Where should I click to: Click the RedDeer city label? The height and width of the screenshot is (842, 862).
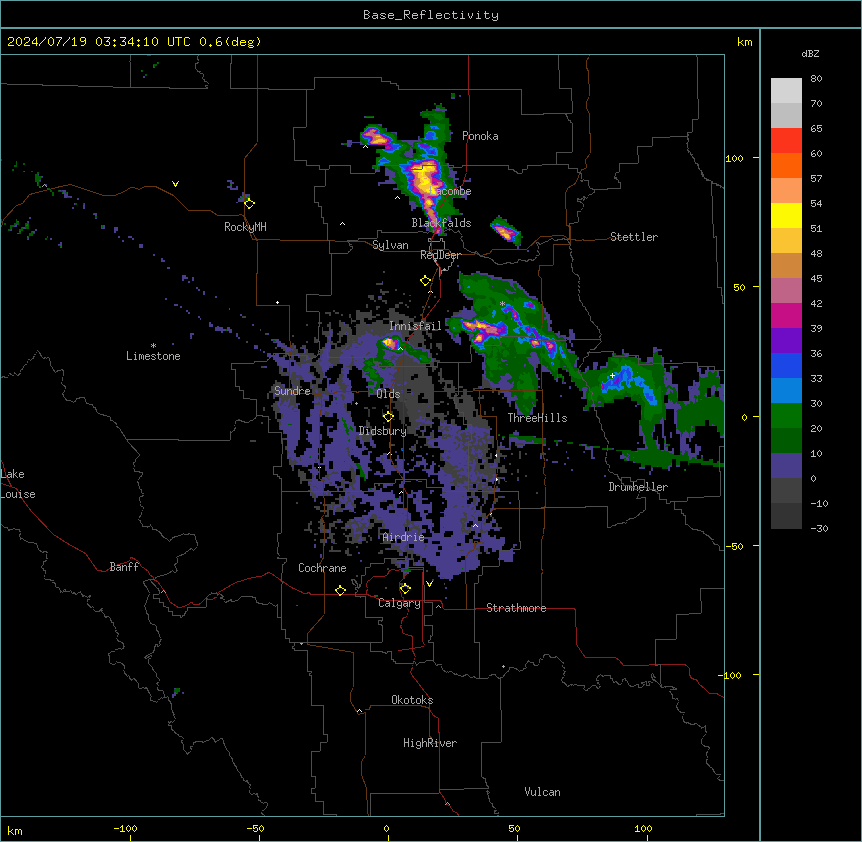(440, 255)
